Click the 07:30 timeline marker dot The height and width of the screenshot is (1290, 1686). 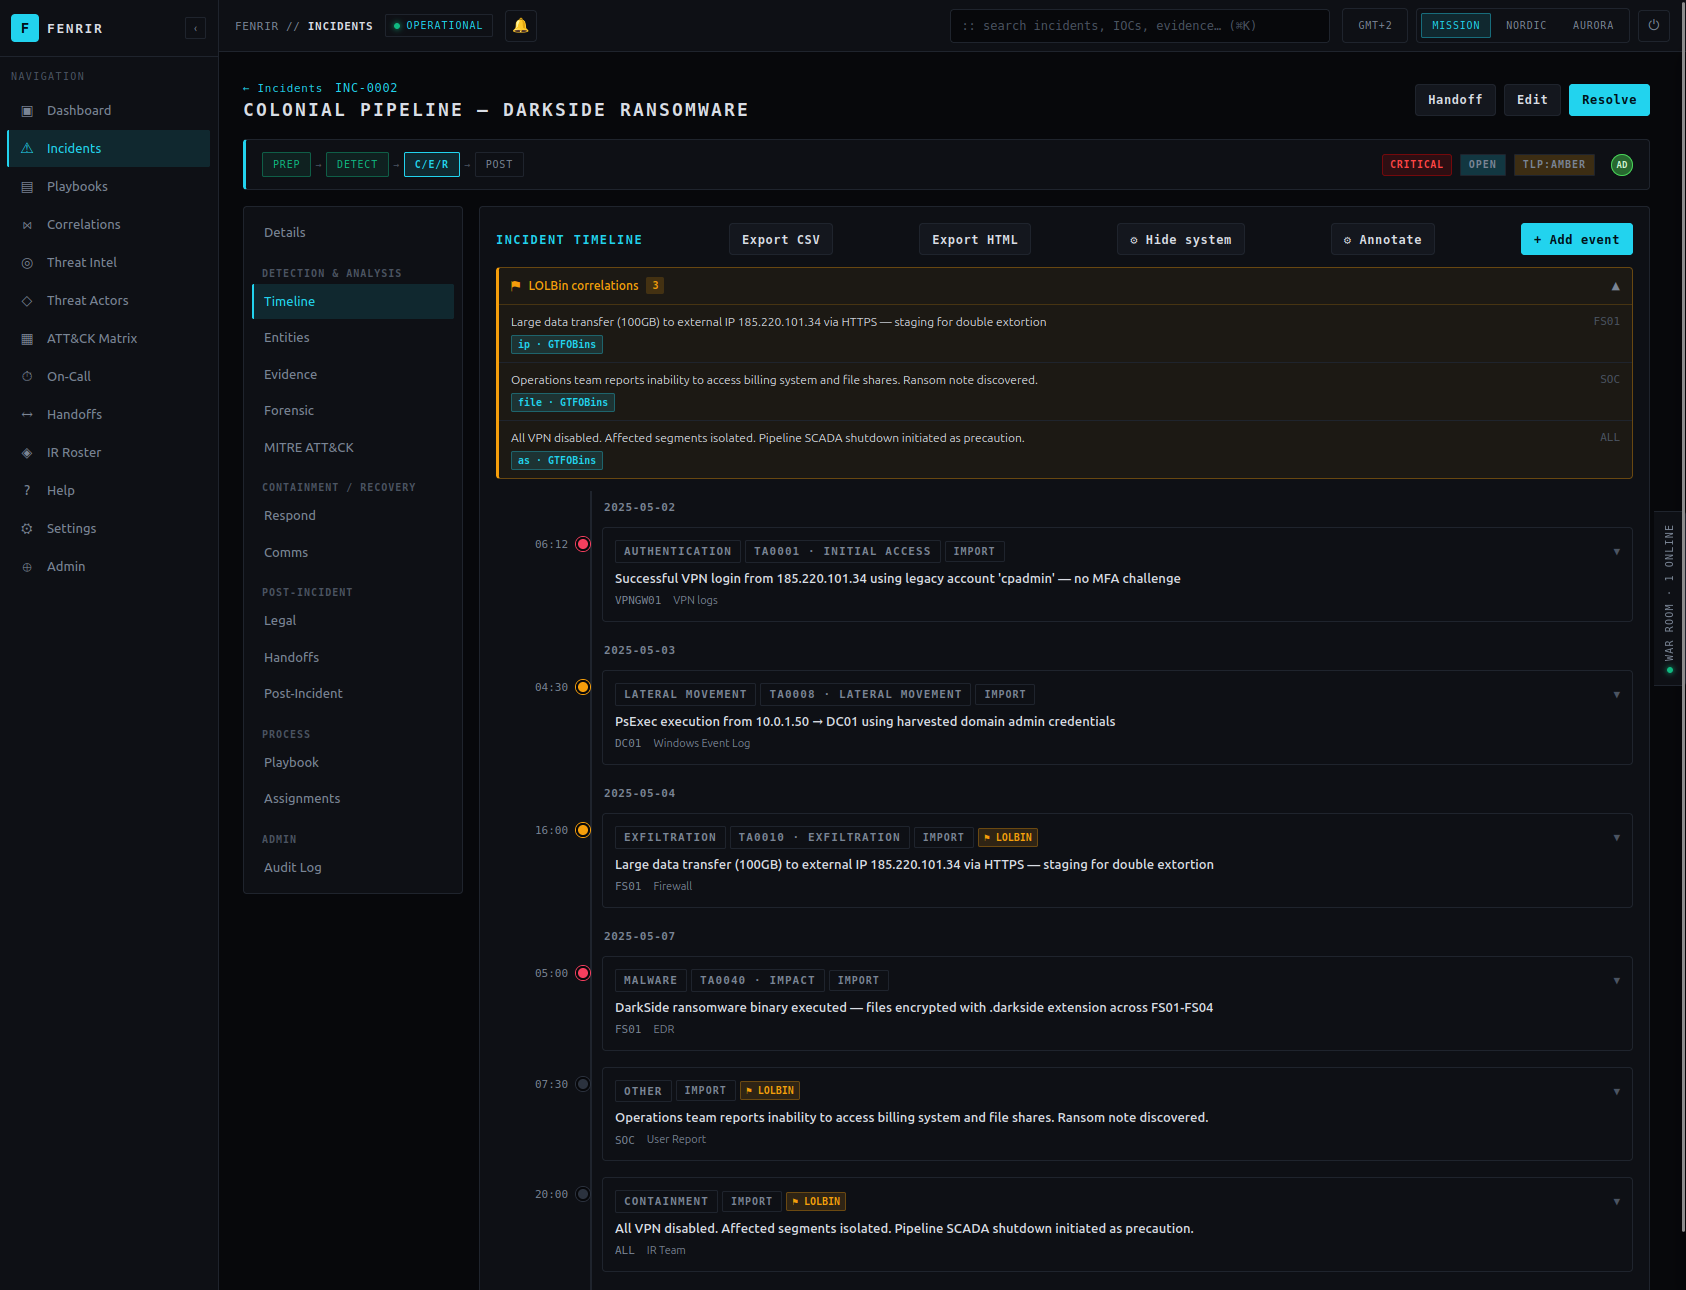(583, 1084)
